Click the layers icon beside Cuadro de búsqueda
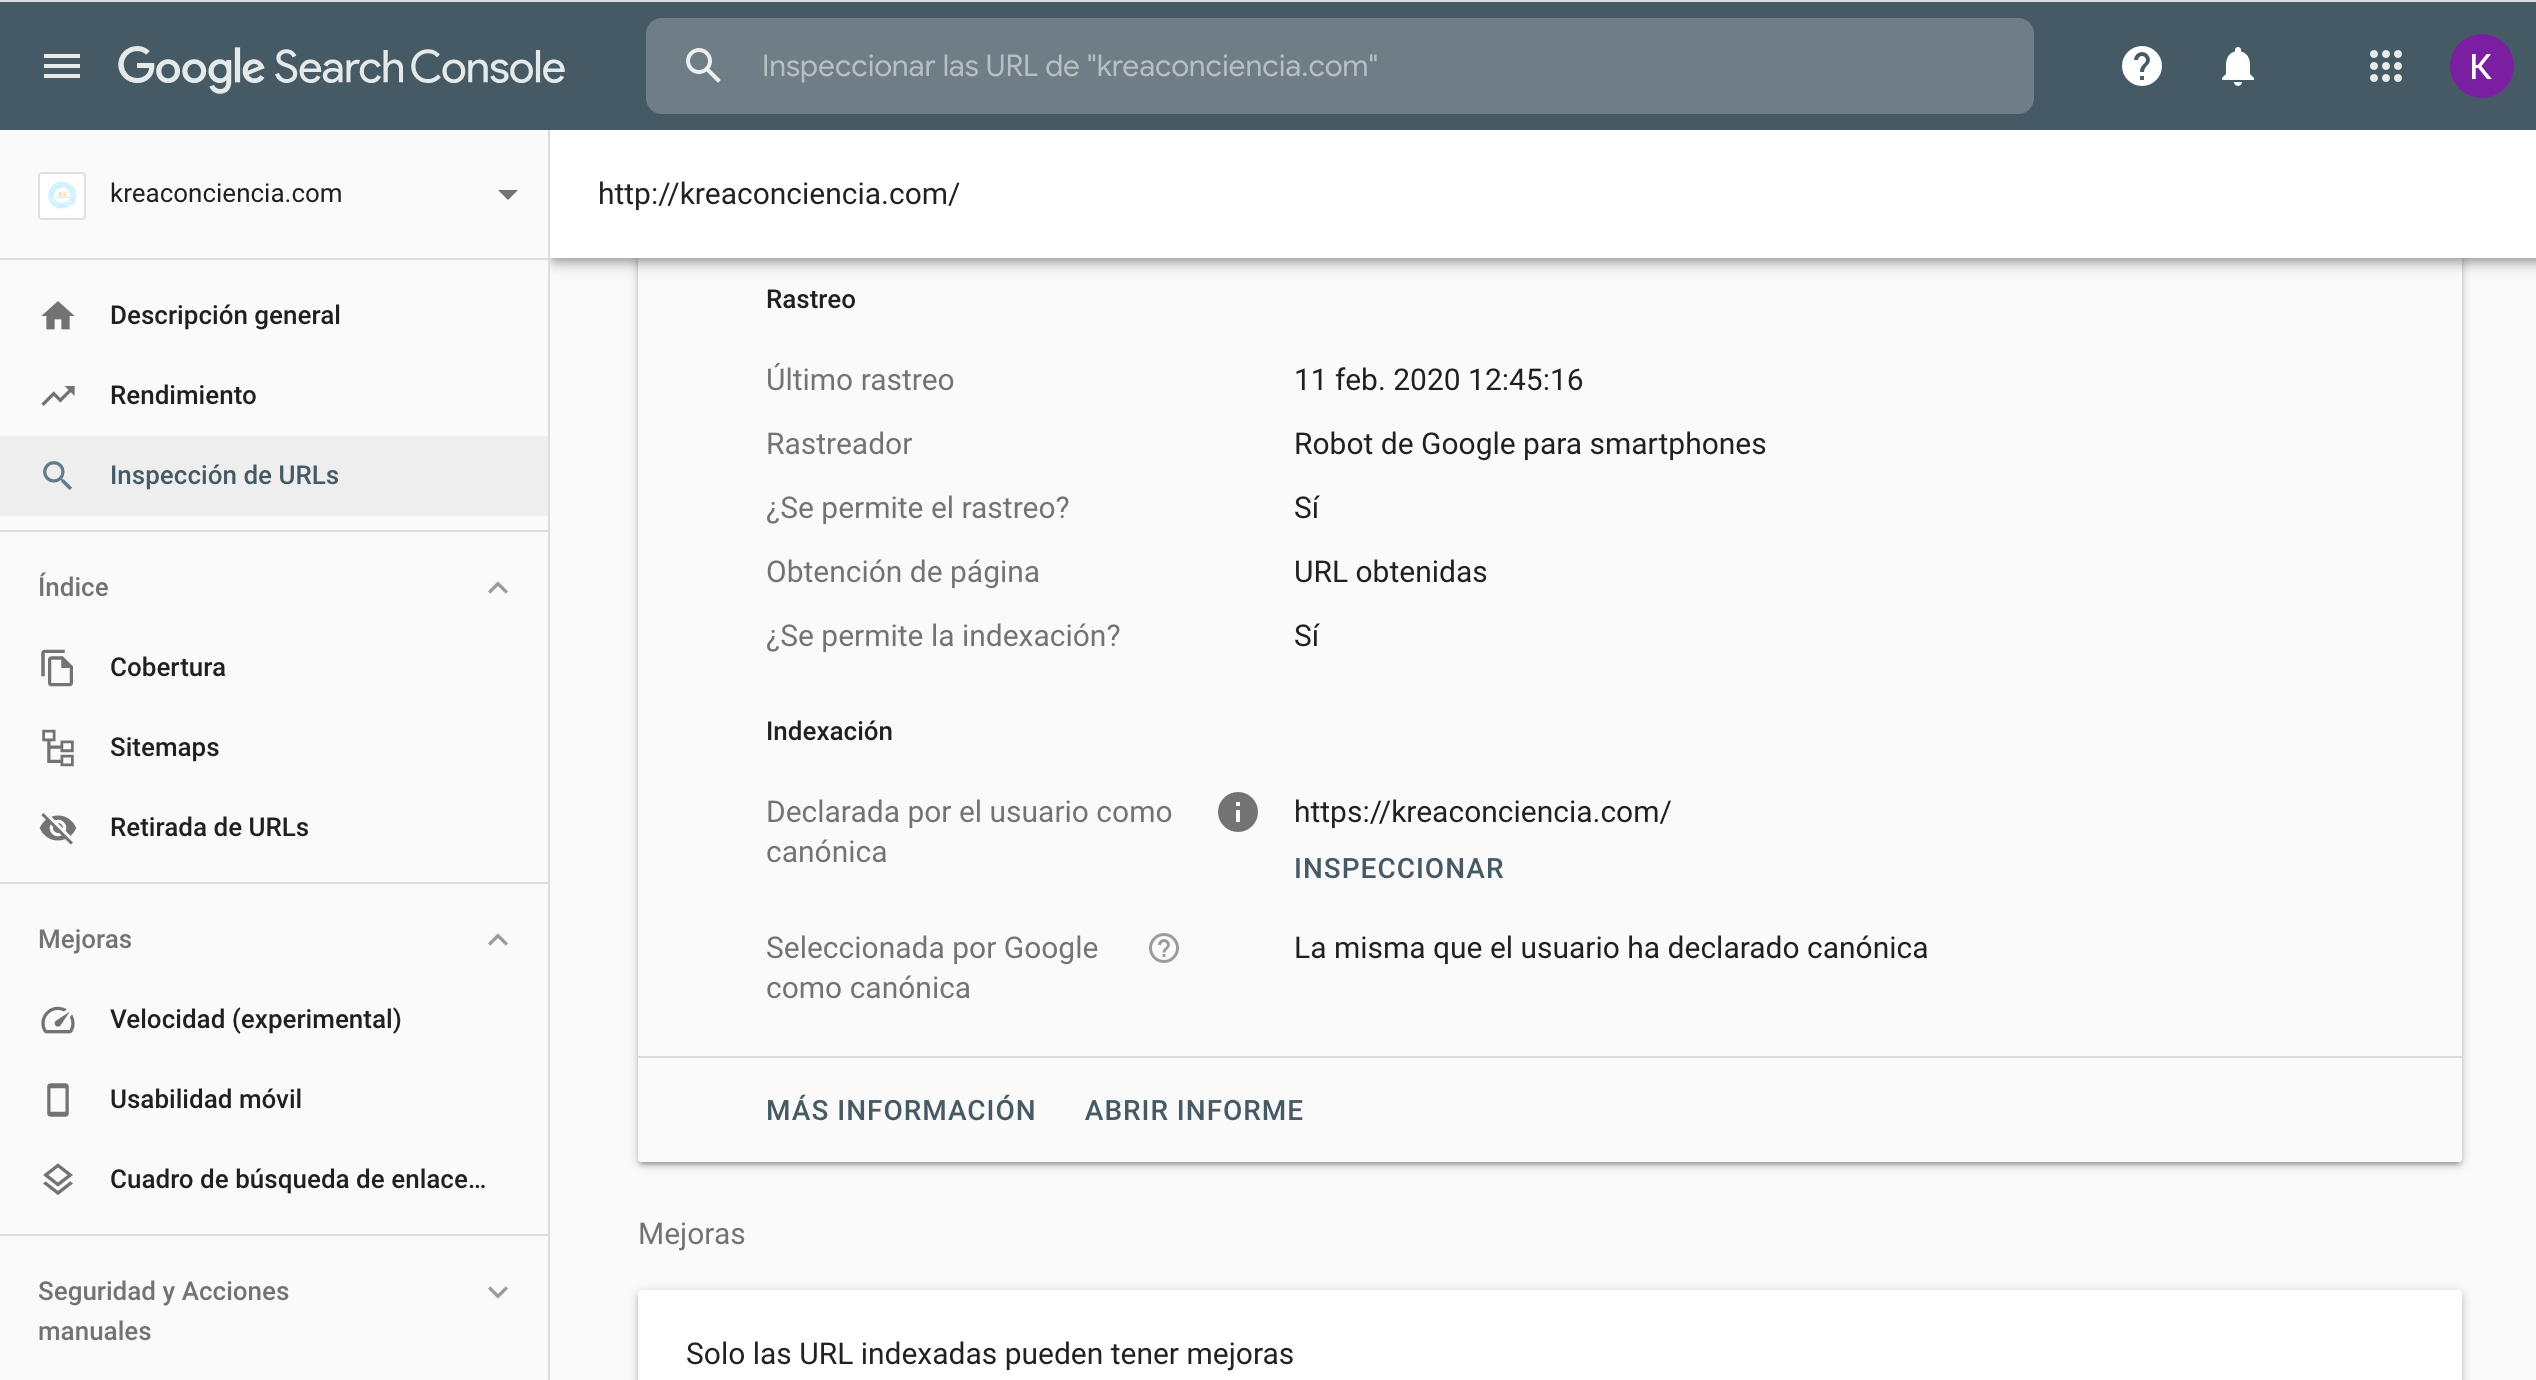2536x1380 pixels. point(58,1179)
